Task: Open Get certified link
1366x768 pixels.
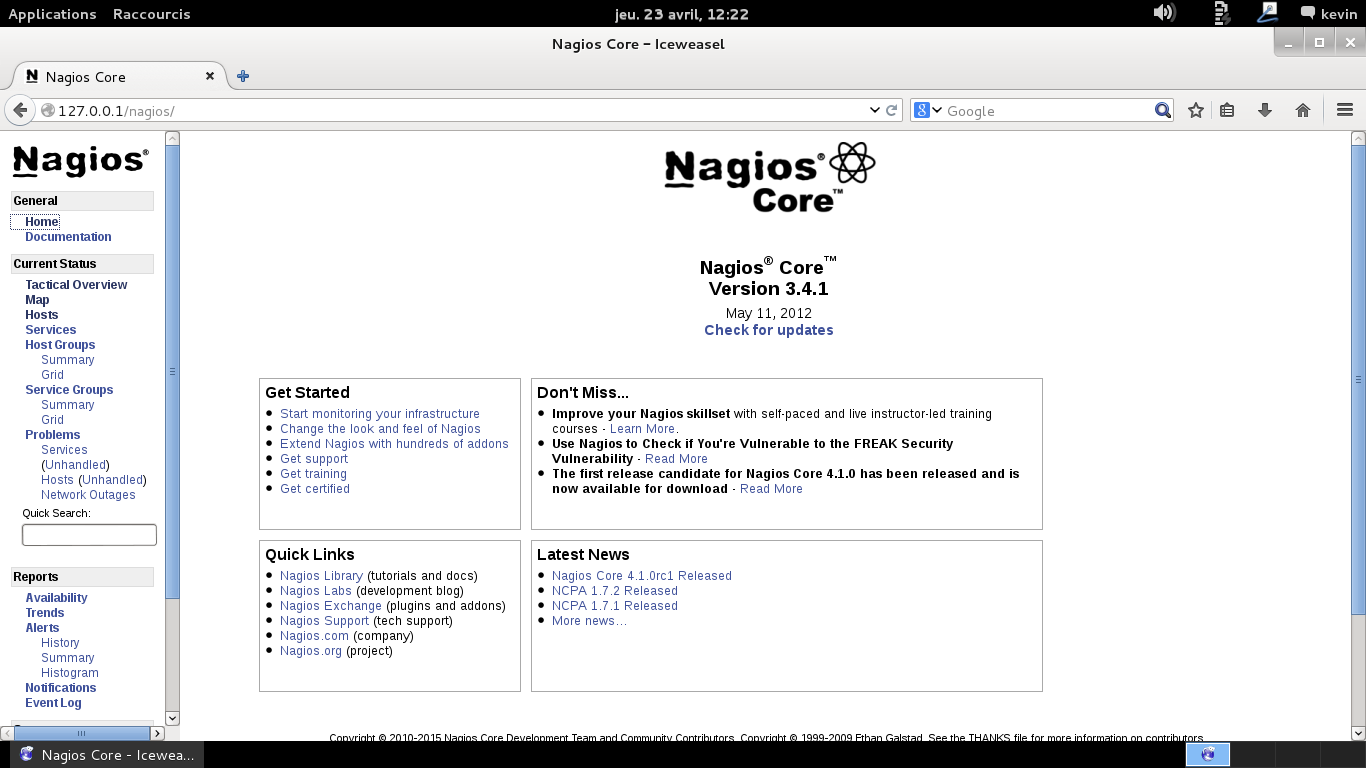Action: (315, 489)
